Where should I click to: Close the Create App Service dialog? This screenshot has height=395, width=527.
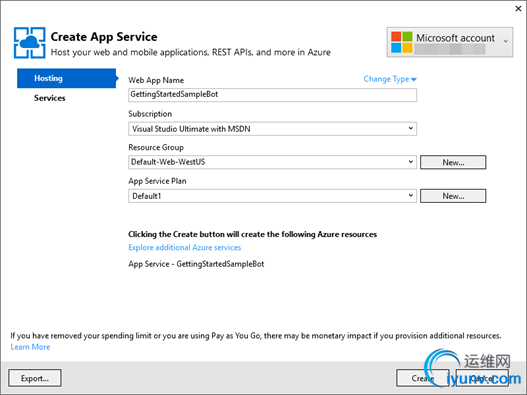tap(518, 9)
